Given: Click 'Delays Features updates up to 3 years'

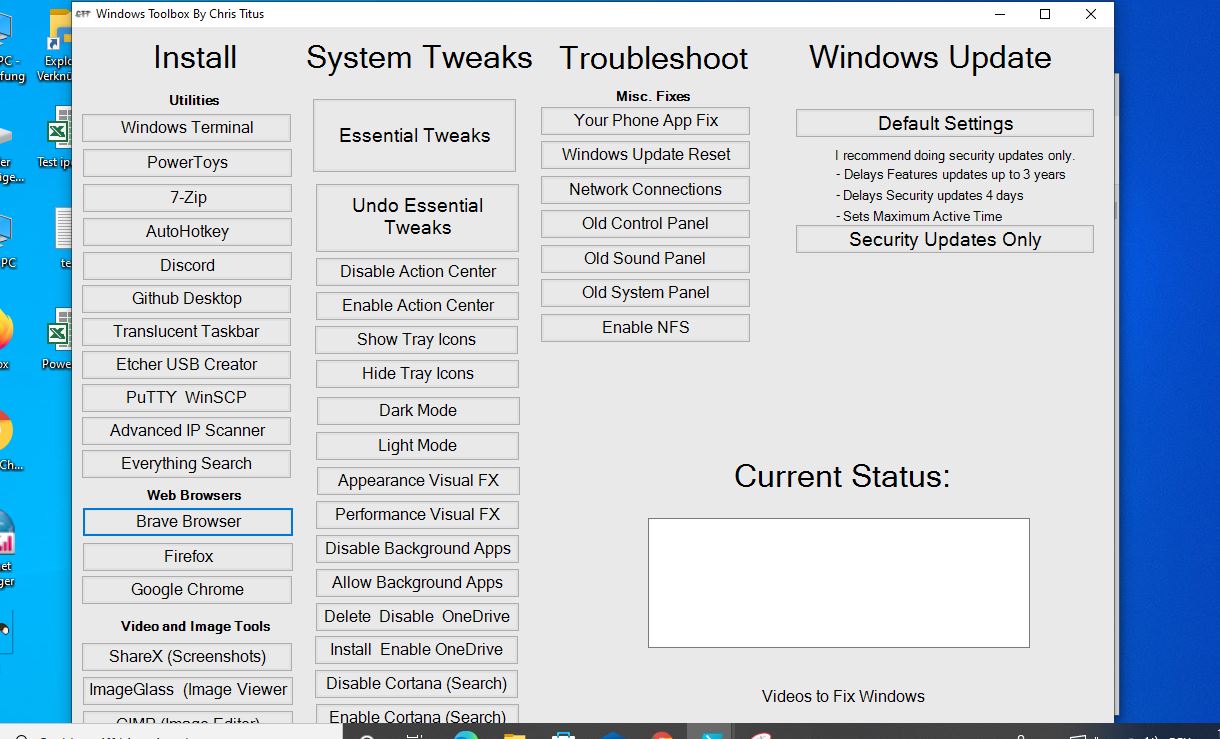Looking at the screenshot, I should pyautogui.click(x=951, y=175).
